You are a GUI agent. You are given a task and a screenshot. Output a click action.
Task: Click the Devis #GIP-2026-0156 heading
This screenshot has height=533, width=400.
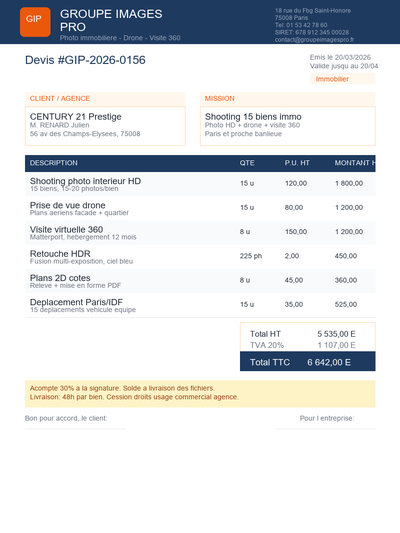click(x=85, y=60)
